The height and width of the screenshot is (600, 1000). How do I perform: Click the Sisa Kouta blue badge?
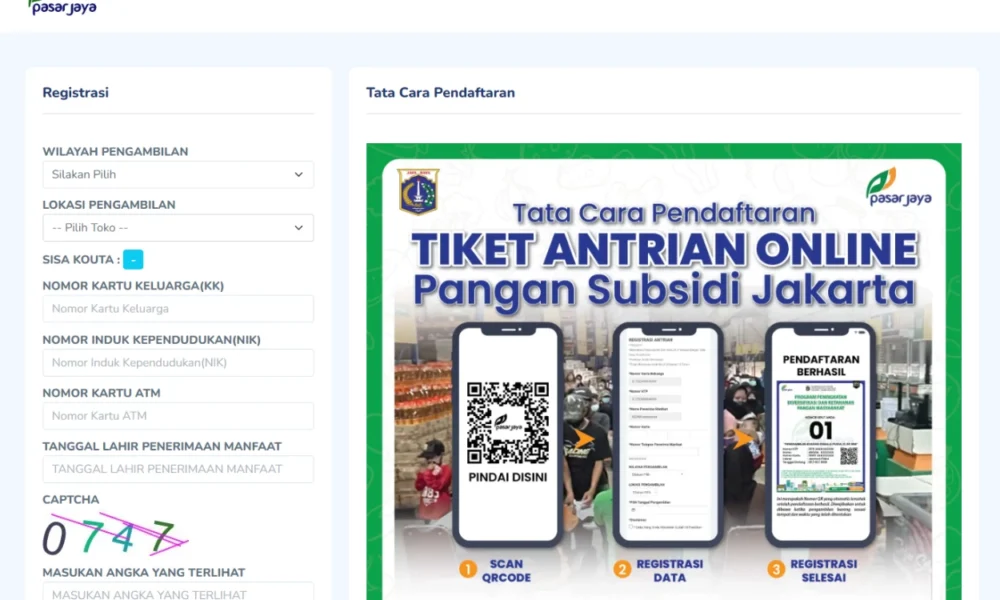point(133,260)
